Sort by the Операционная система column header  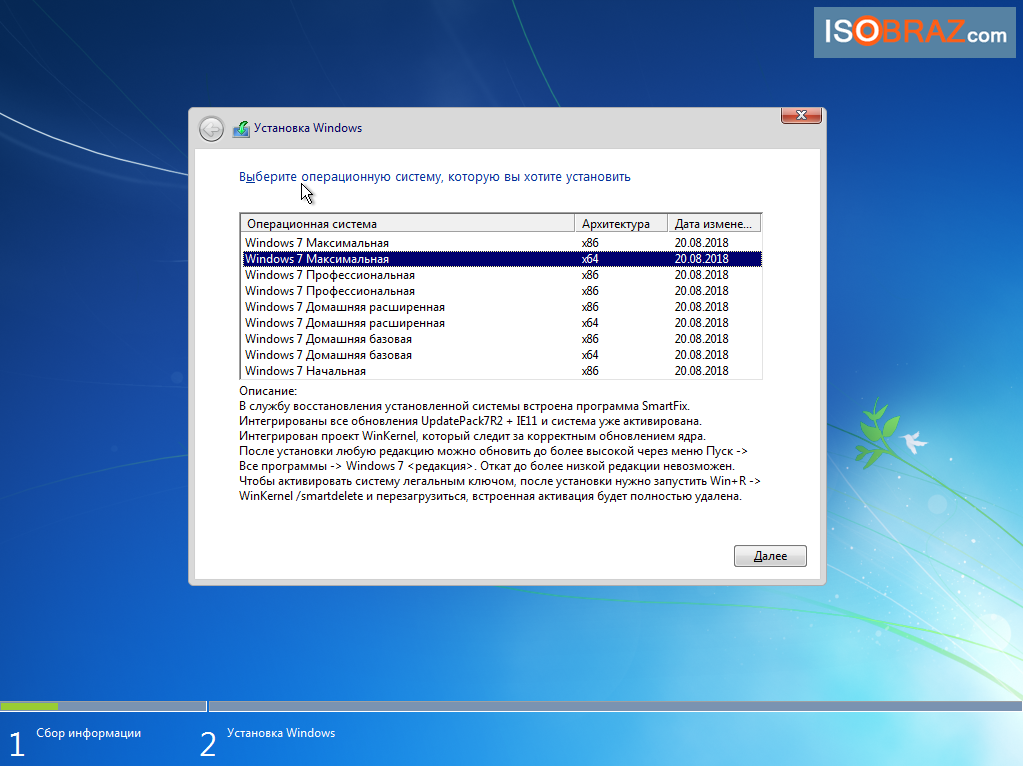click(x=407, y=224)
